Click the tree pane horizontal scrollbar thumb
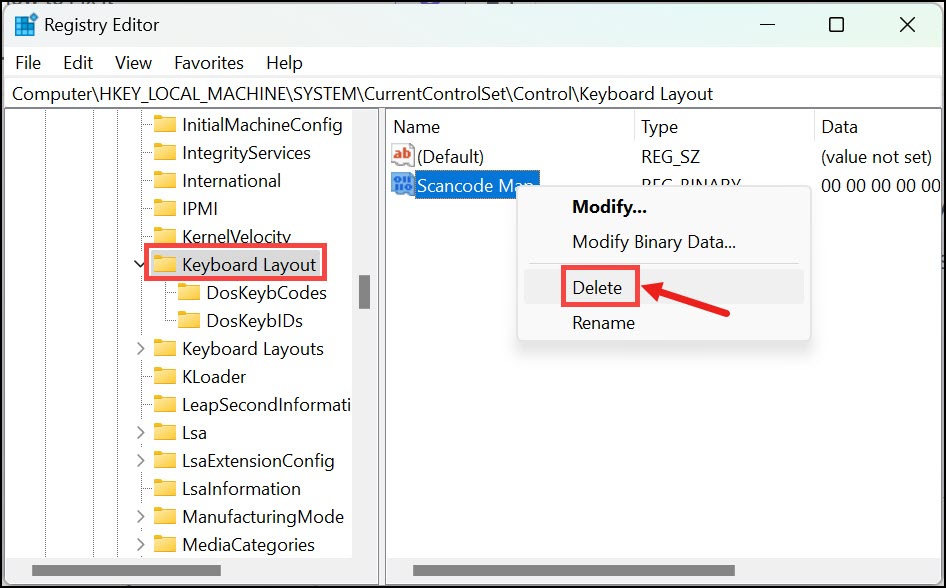The image size is (946, 588). pyautogui.click(x=126, y=570)
